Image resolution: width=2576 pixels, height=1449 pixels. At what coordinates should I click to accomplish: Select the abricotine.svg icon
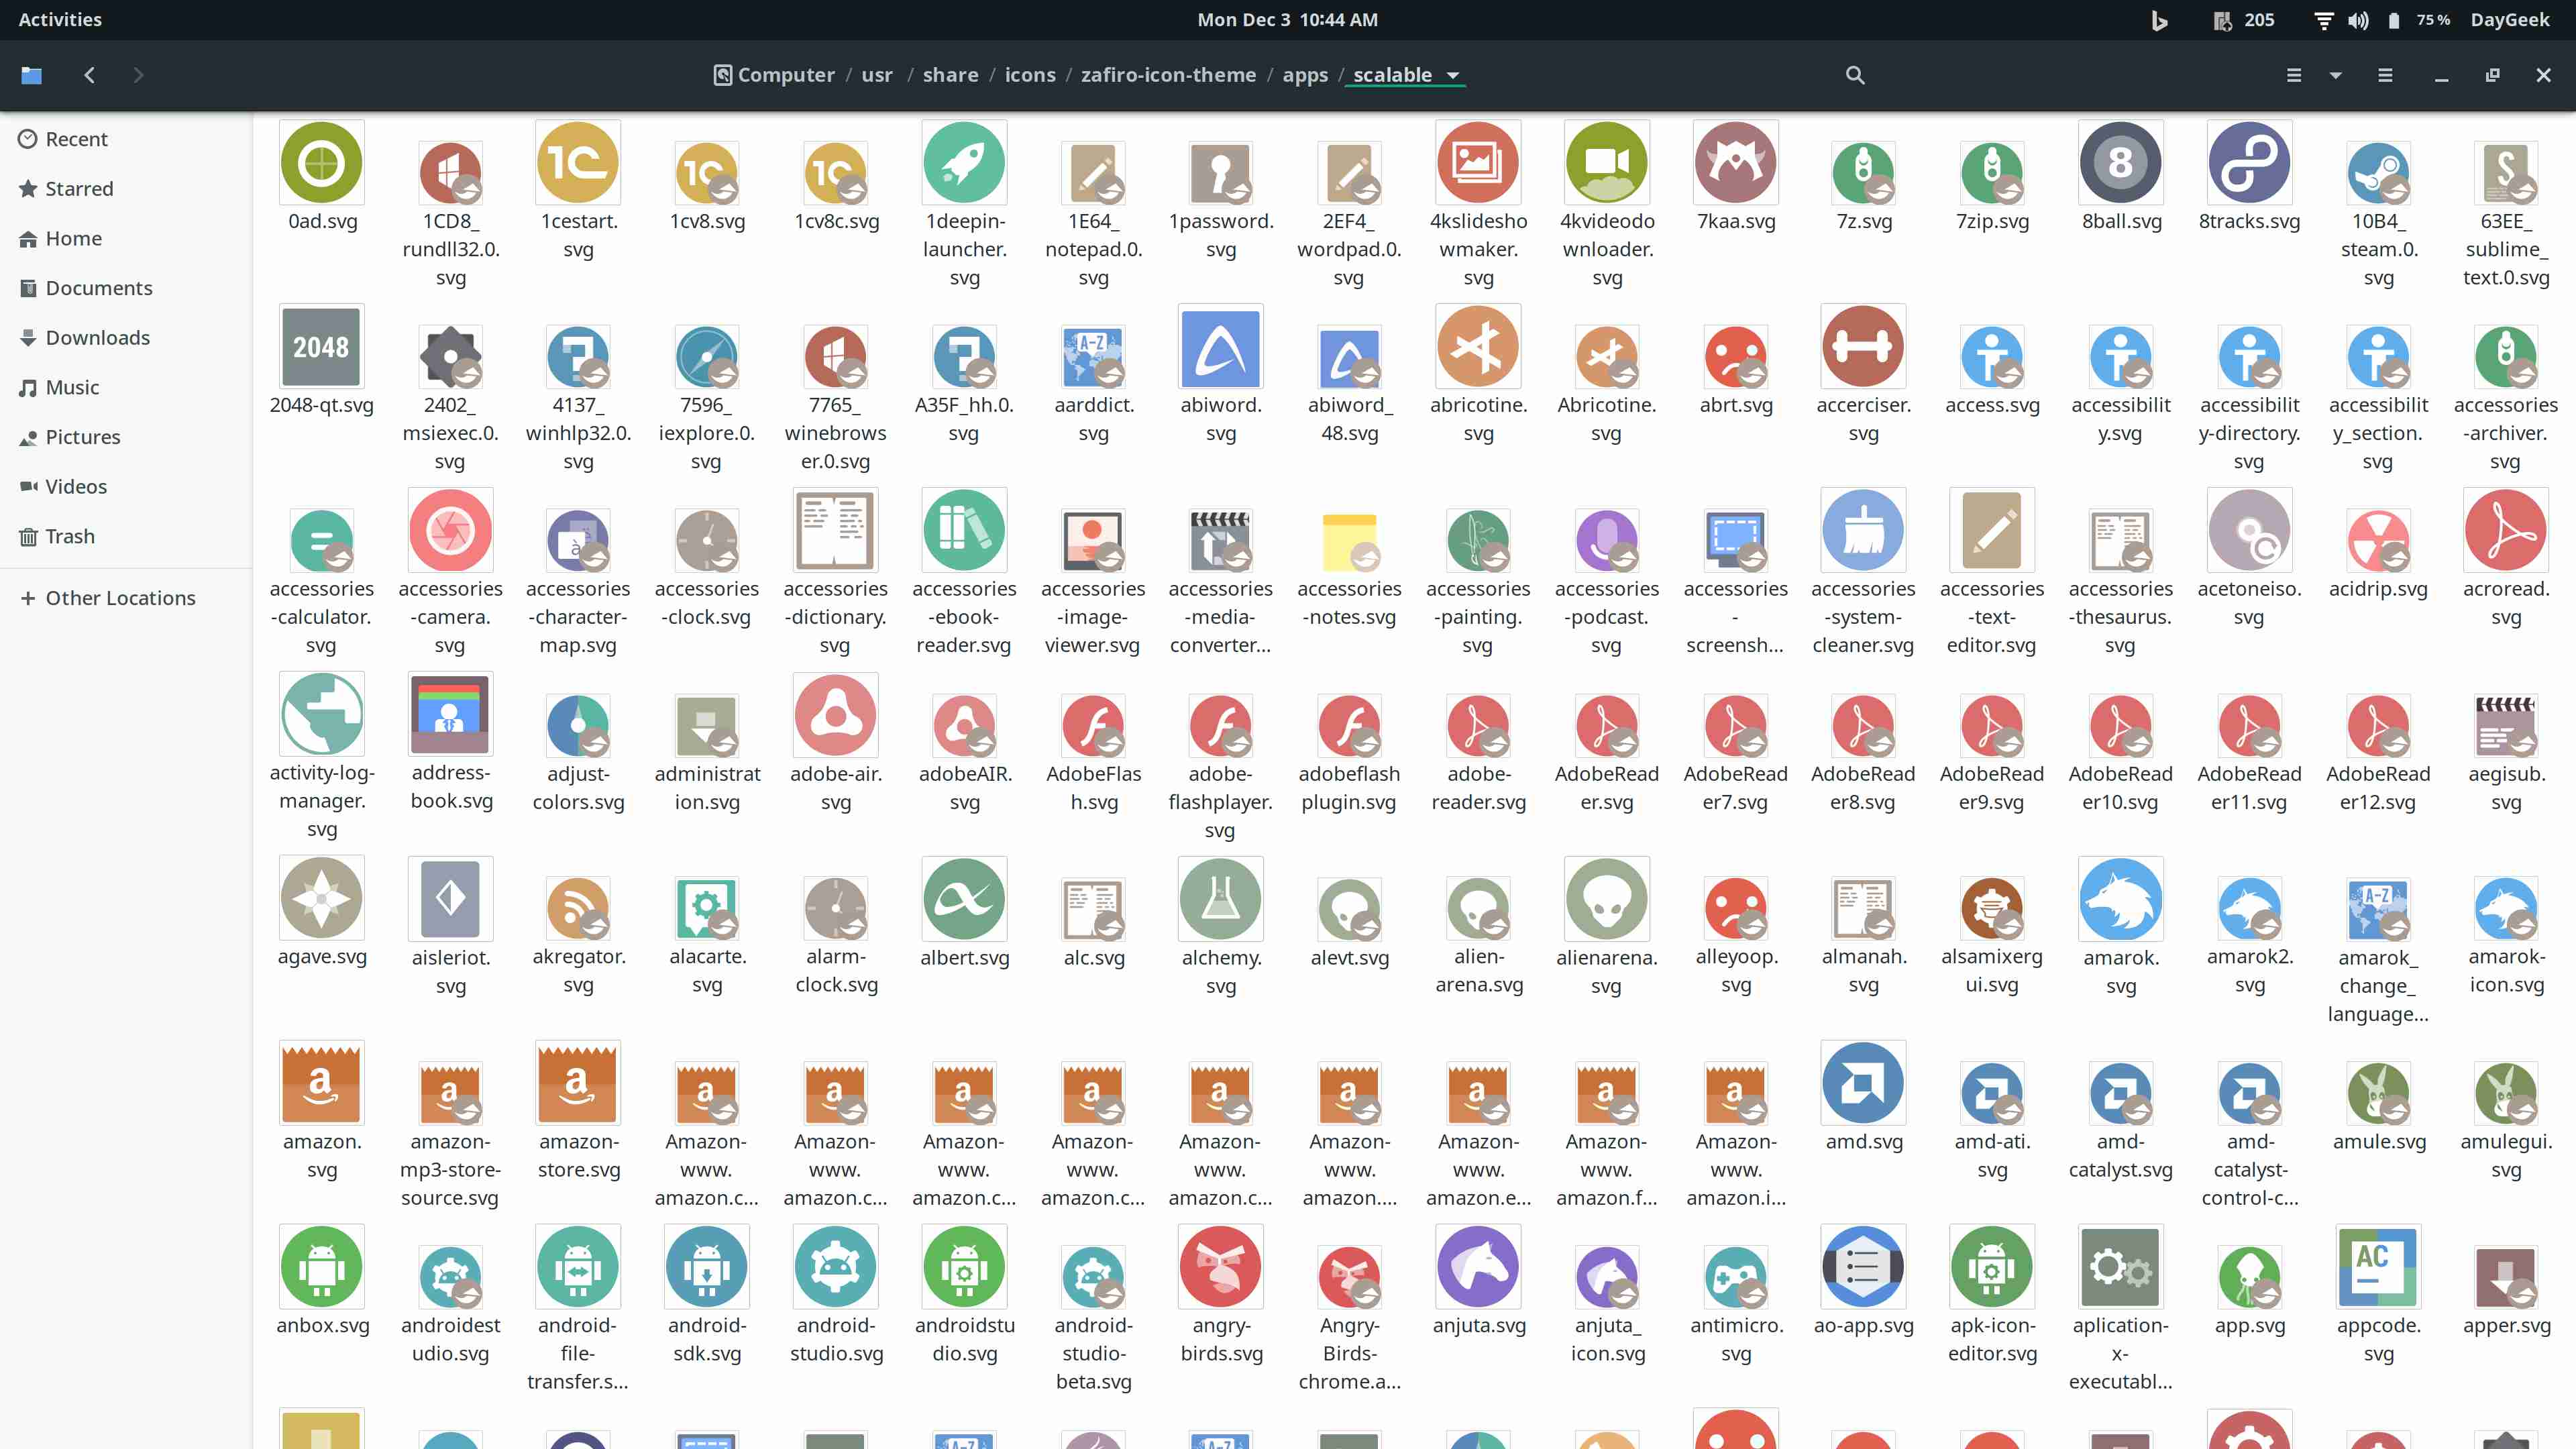1478,347
